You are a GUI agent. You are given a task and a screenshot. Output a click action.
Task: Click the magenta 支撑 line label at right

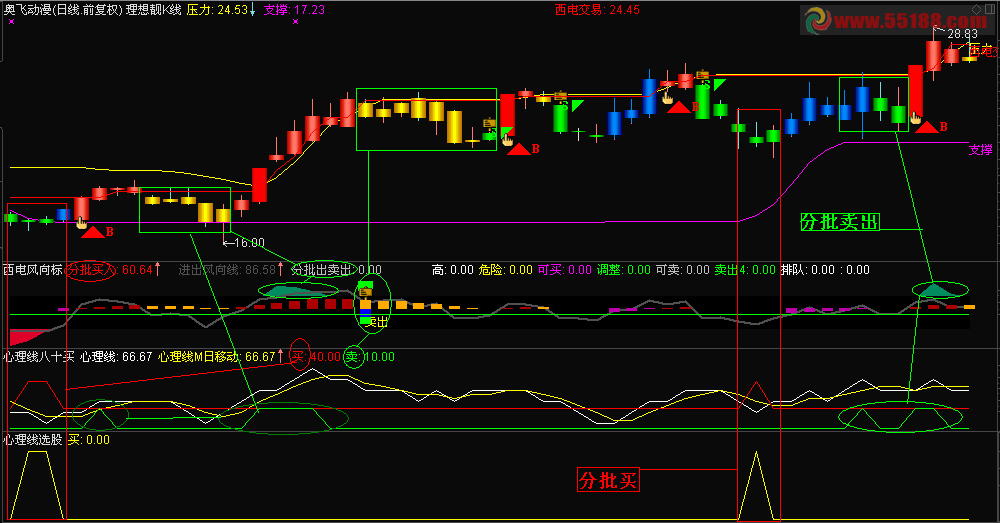pos(981,149)
